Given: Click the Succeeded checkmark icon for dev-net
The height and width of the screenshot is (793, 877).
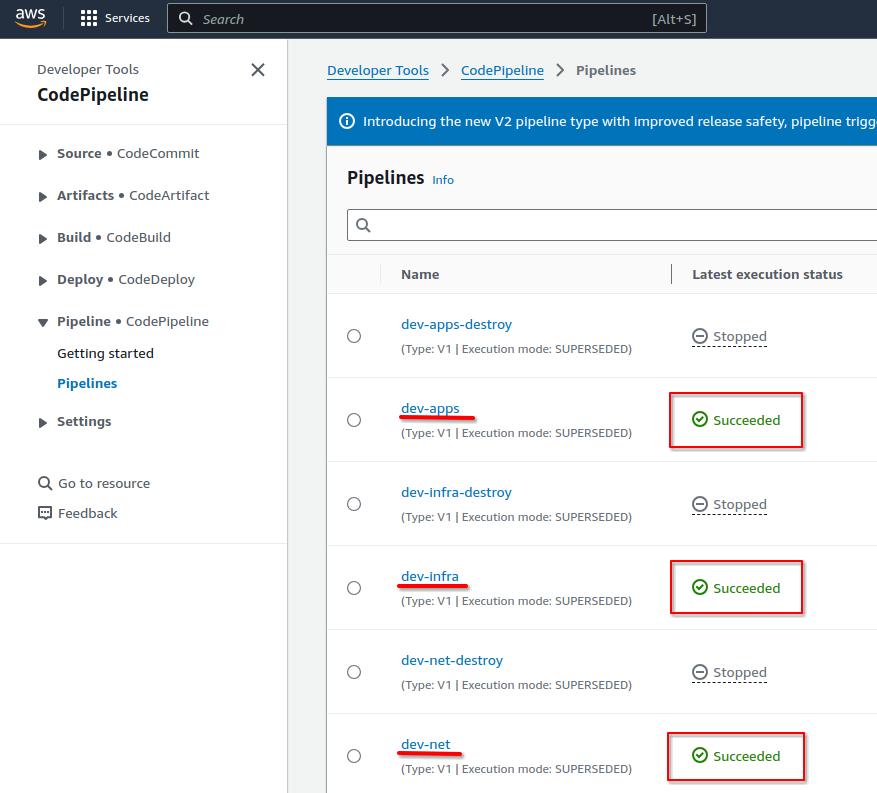Looking at the screenshot, I should tap(700, 756).
